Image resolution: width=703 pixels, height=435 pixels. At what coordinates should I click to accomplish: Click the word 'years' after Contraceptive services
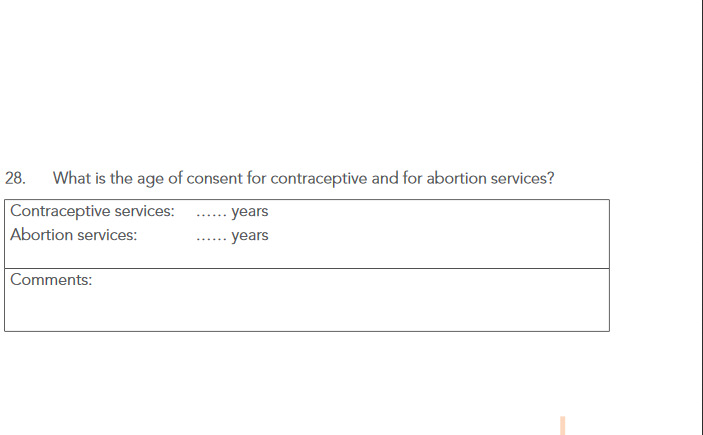(249, 212)
